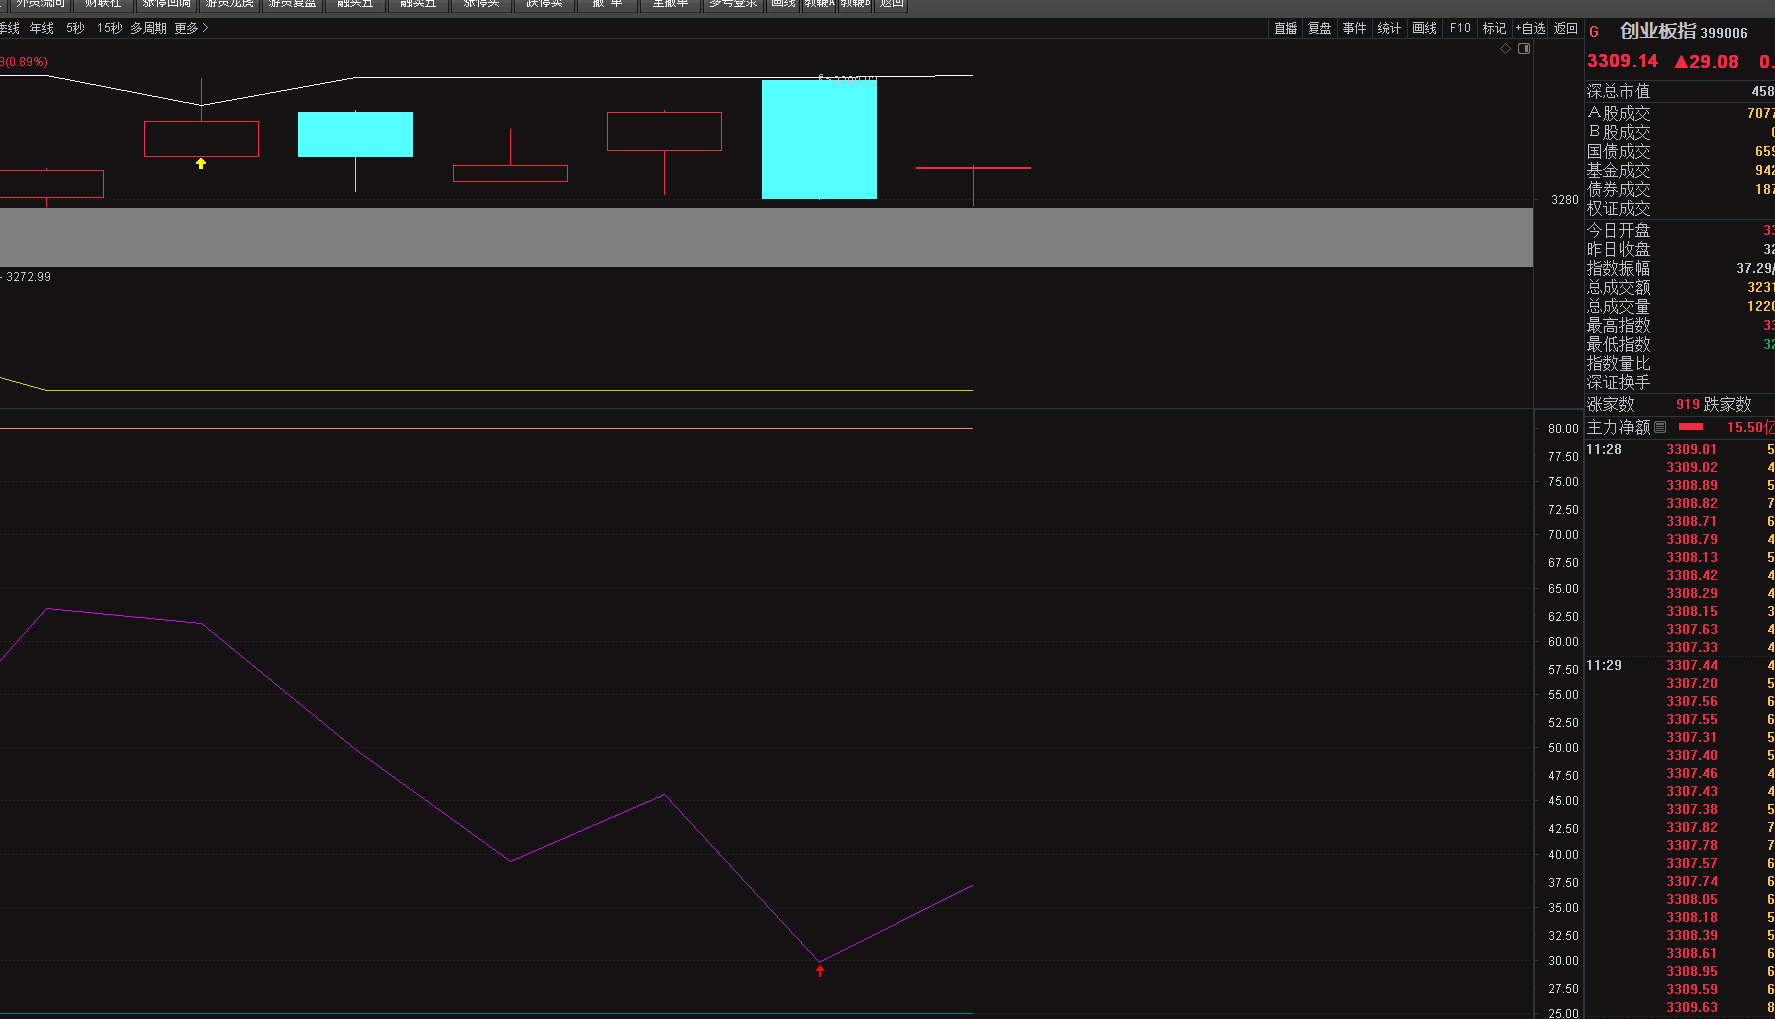Click the 总成交额 row label
1775x1019 pixels.
(1618, 287)
